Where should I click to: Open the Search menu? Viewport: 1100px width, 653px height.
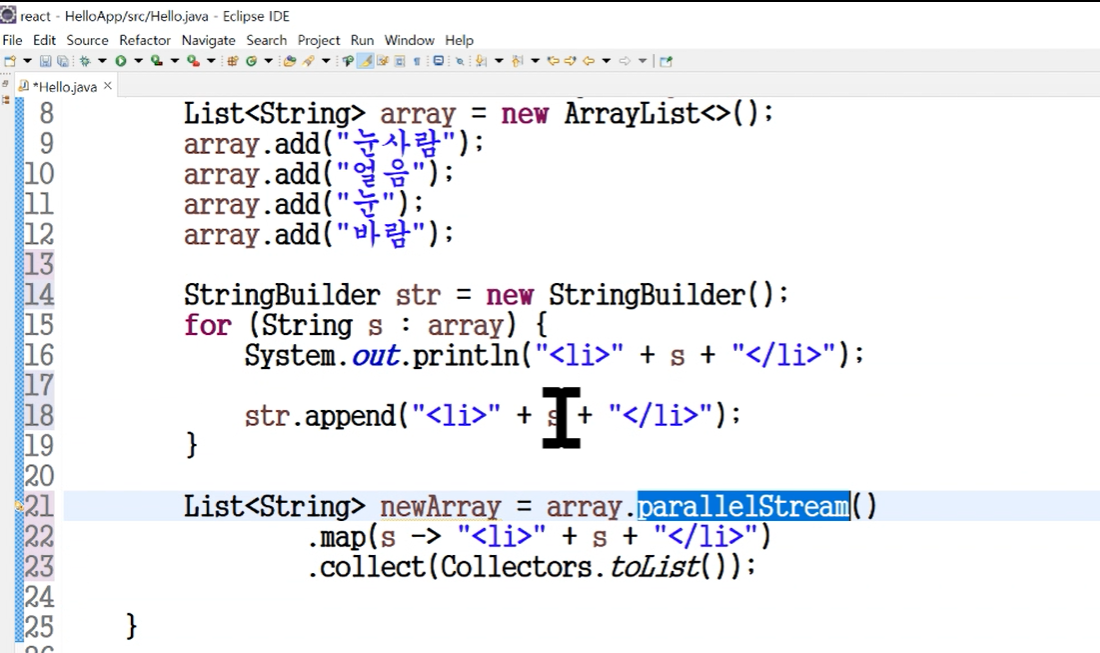tap(266, 40)
